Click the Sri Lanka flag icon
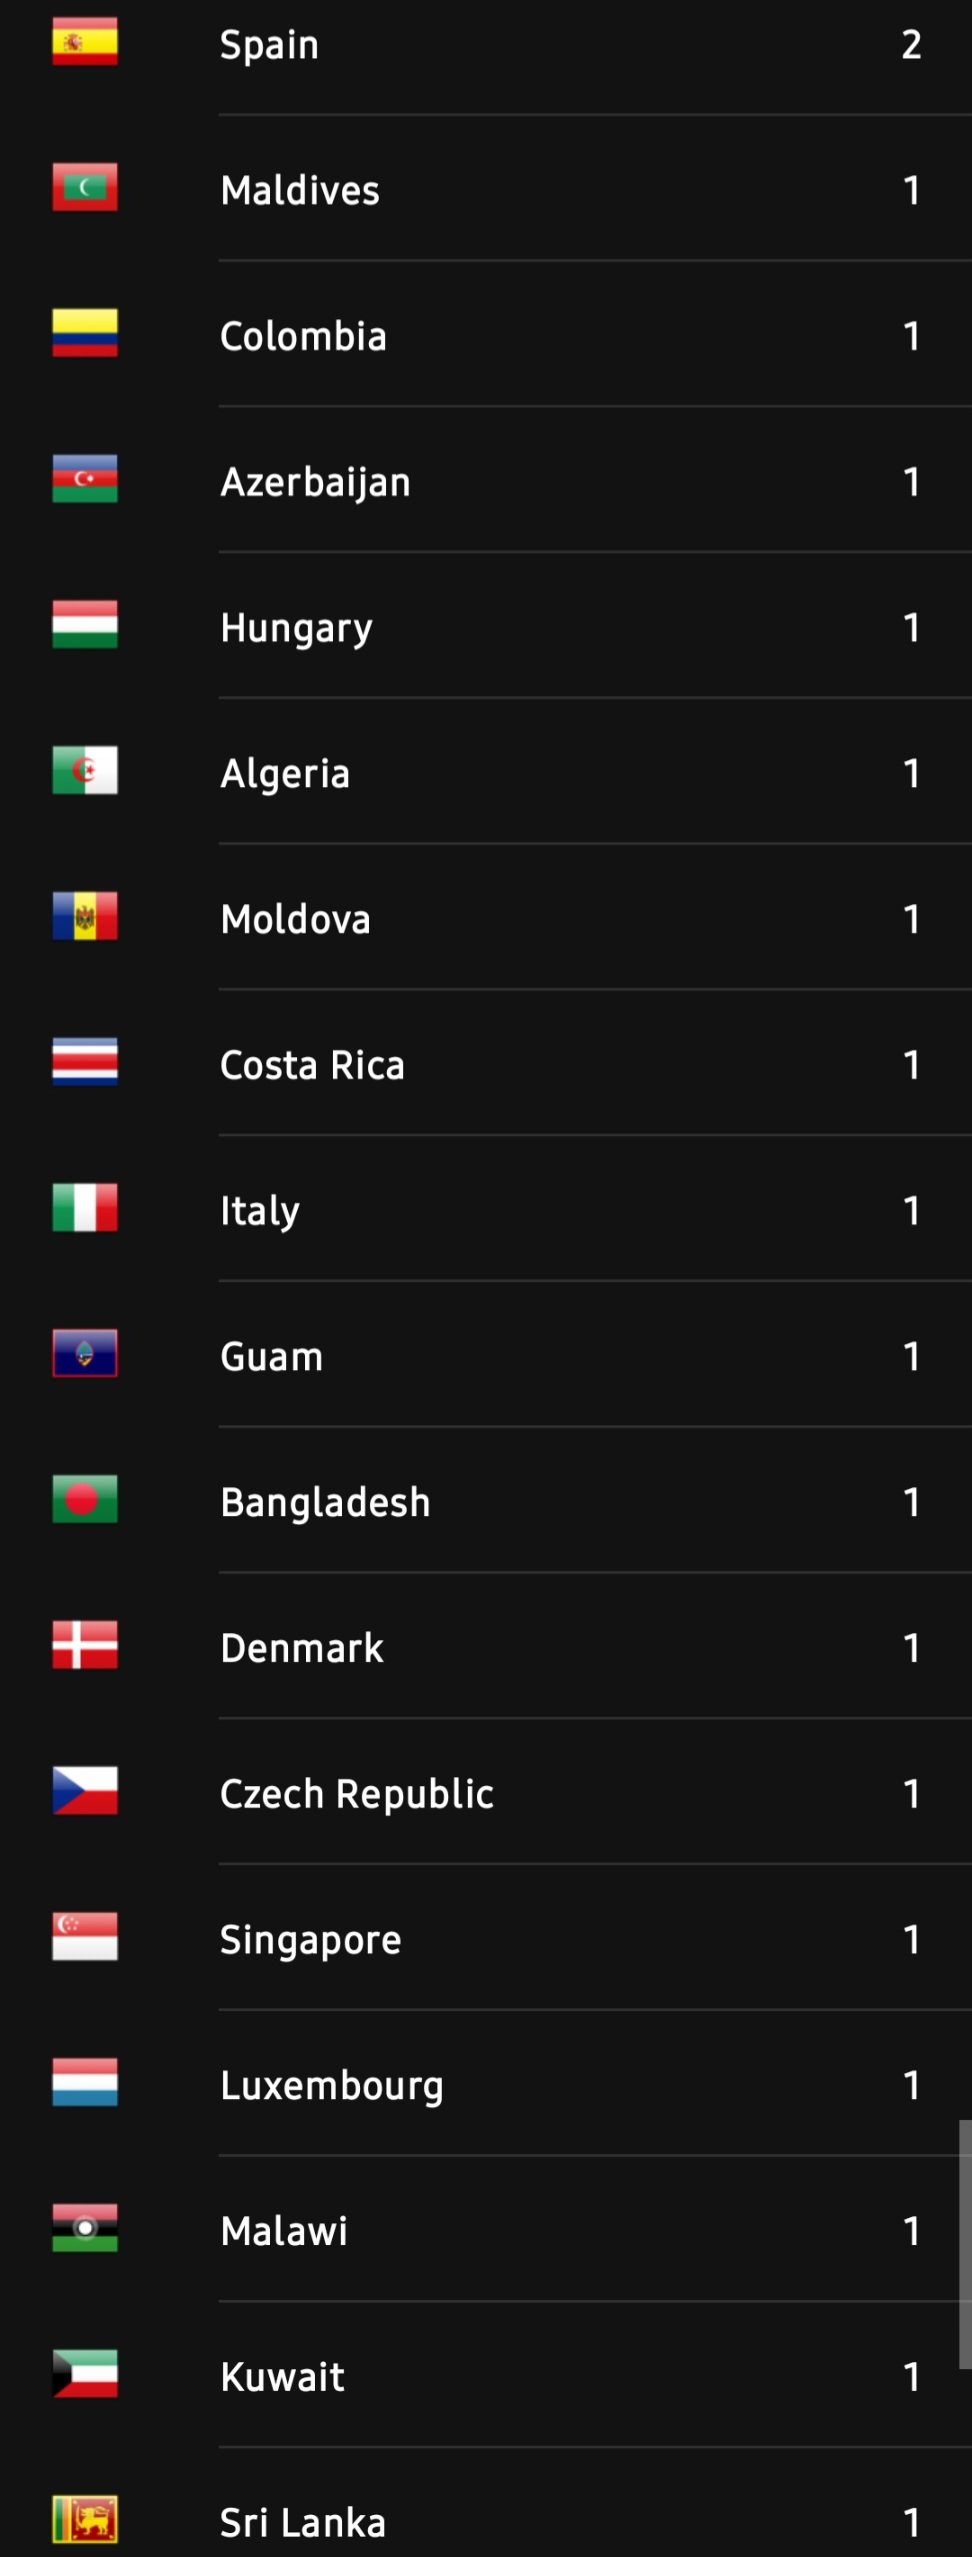The image size is (972, 2557). click(85, 2520)
